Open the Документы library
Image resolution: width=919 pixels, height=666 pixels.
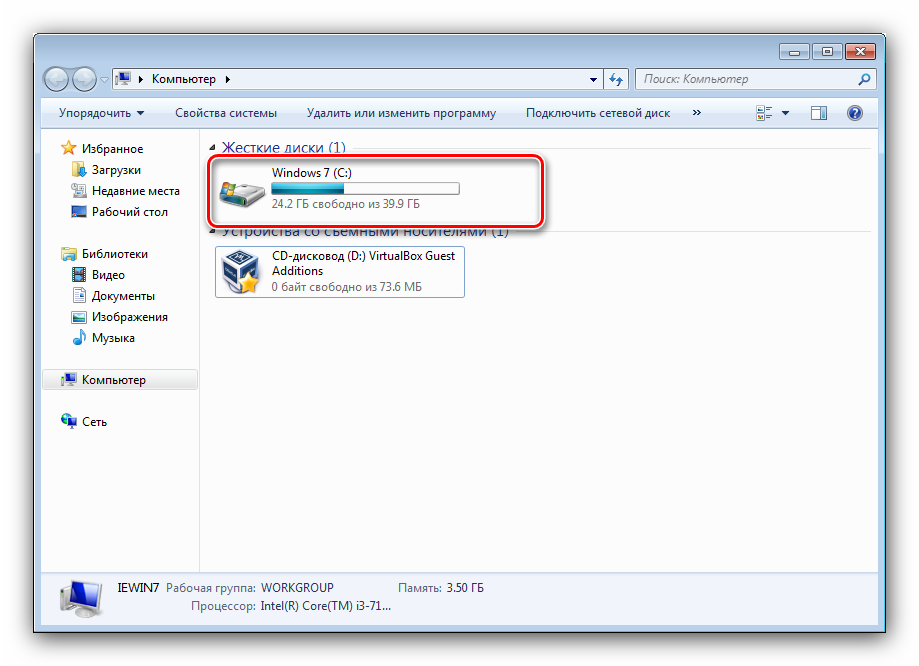point(123,296)
